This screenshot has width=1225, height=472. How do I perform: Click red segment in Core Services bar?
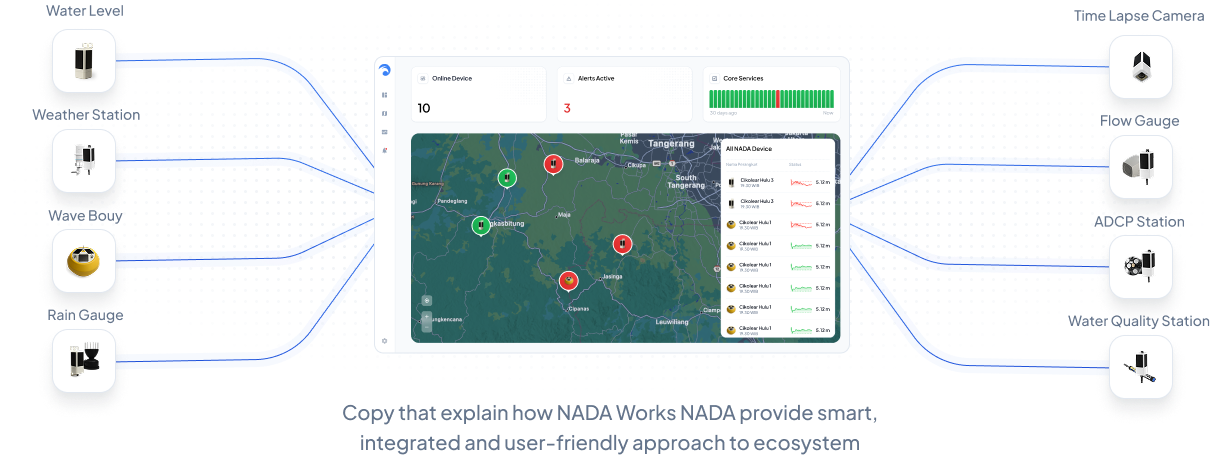(778, 99)
